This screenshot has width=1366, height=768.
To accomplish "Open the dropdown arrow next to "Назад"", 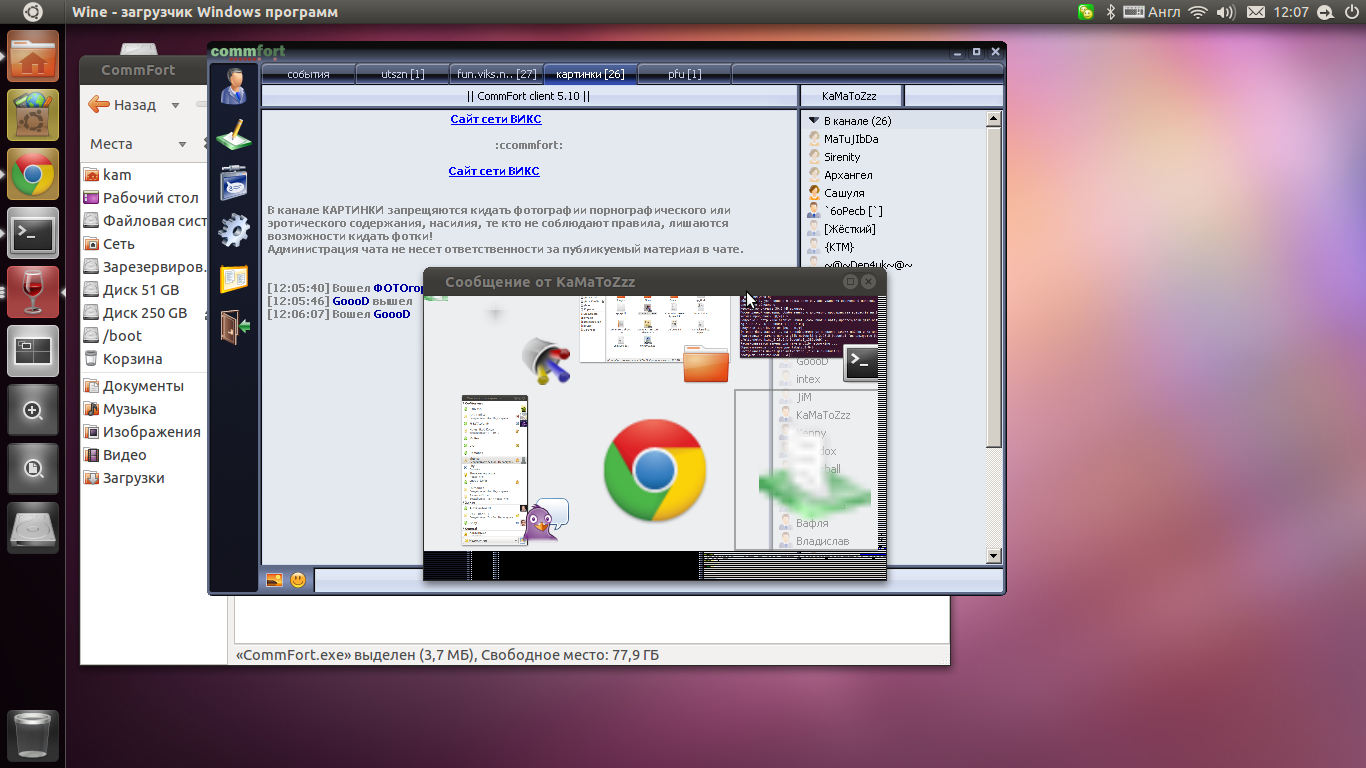I will click(175, 105).
